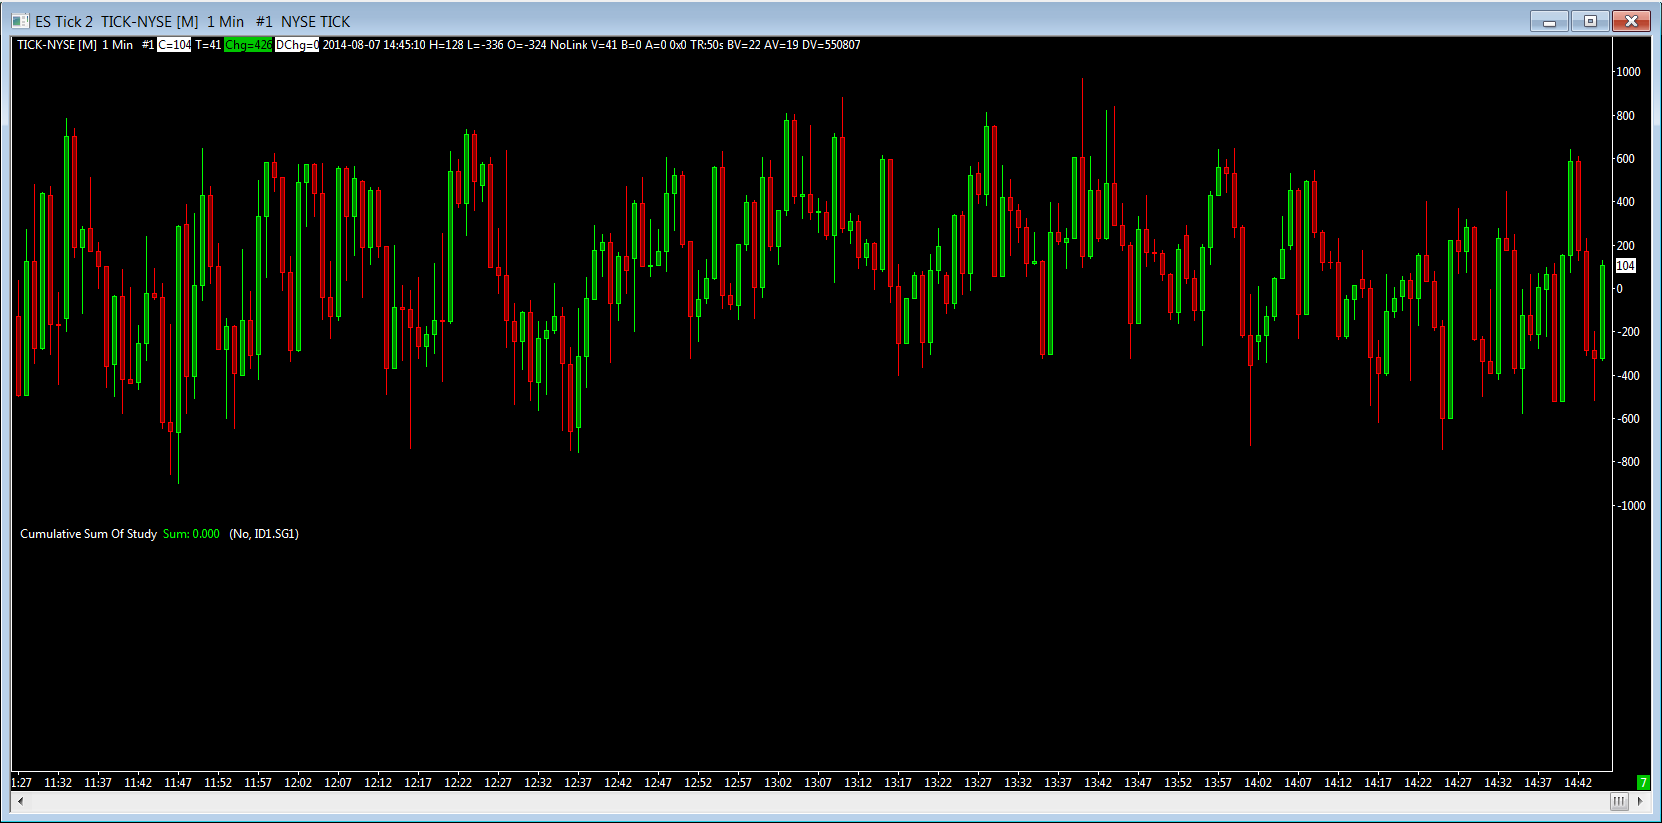1662x823 pixels.
Task: Click the chart window icon in title bar
Action: [x=20, y=21]
